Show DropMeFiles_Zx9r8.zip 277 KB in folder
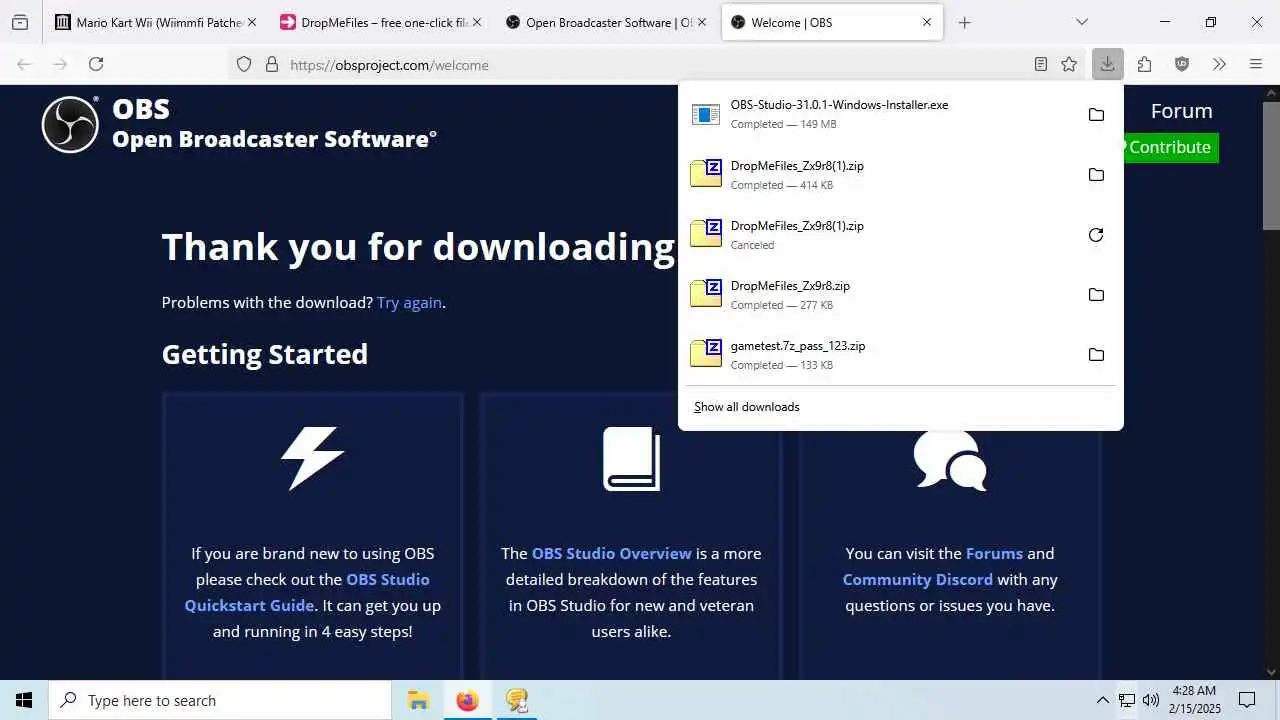Viewport: 1280px width, 720px height. pyautogui.click(x=1096, y=295)
